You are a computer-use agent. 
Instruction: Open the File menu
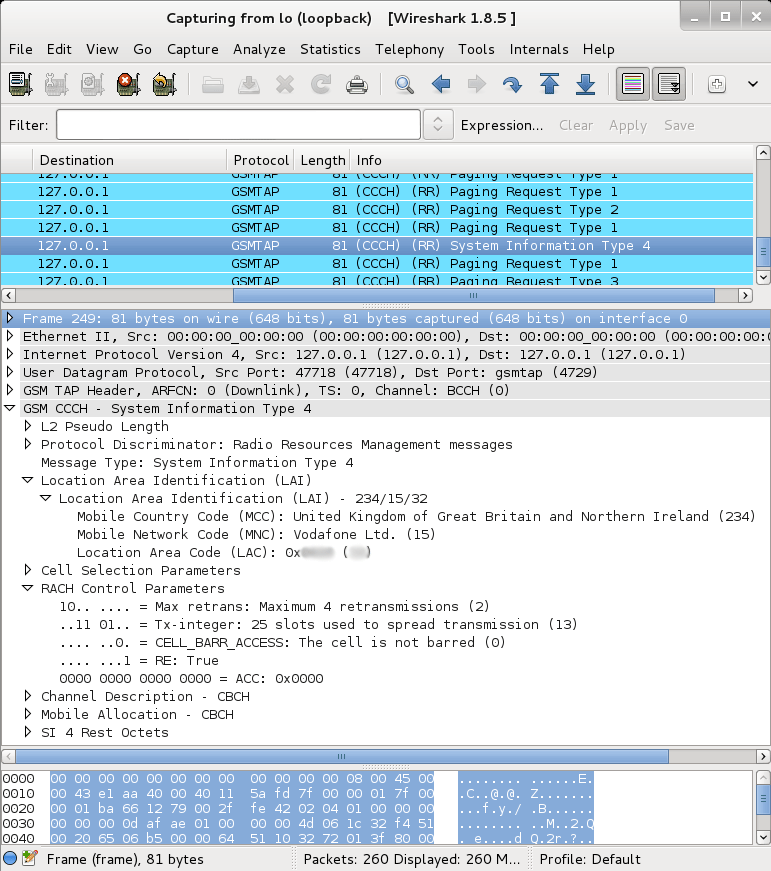click(21, 49)
